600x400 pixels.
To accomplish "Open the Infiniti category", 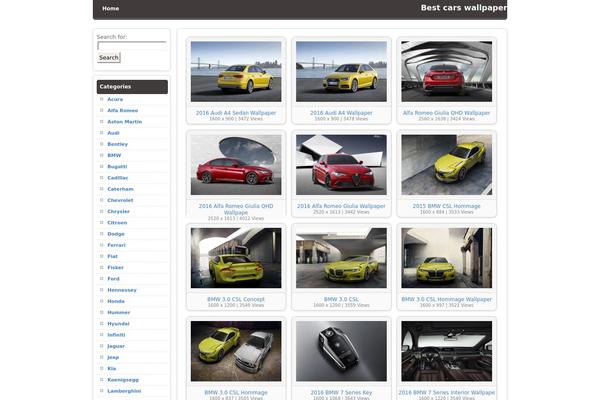I will tap(116, 335).
